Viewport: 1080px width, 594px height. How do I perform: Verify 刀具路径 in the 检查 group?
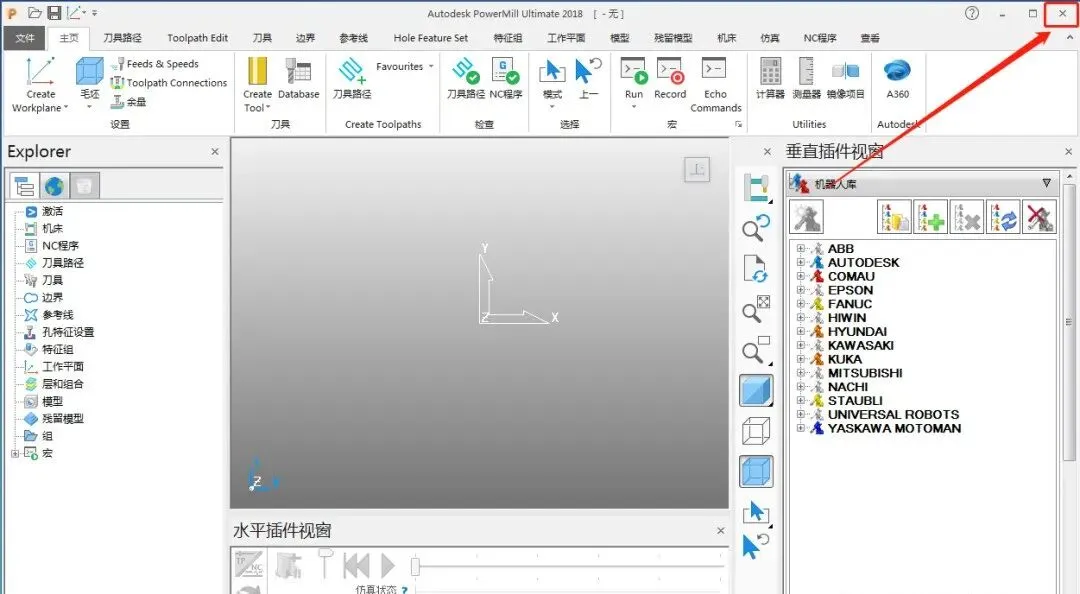pos(466,79)
